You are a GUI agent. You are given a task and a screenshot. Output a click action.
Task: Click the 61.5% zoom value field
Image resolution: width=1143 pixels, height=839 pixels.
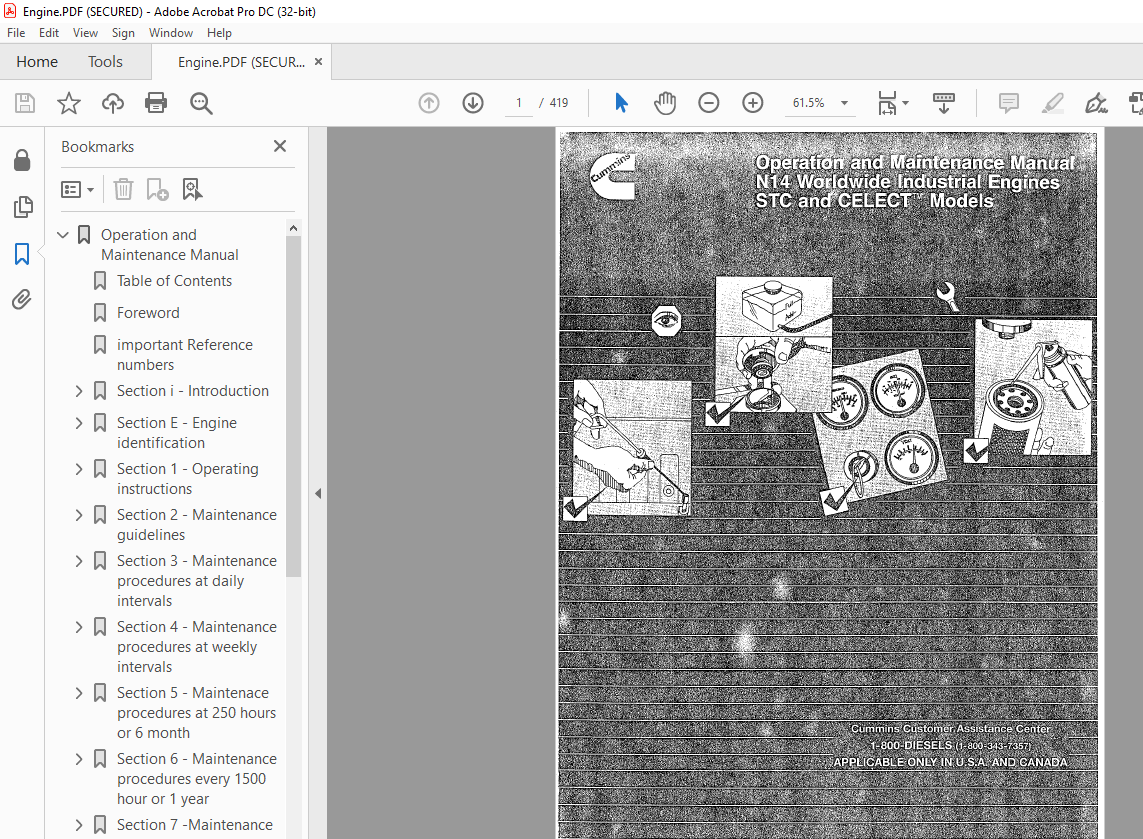point(808,103)
